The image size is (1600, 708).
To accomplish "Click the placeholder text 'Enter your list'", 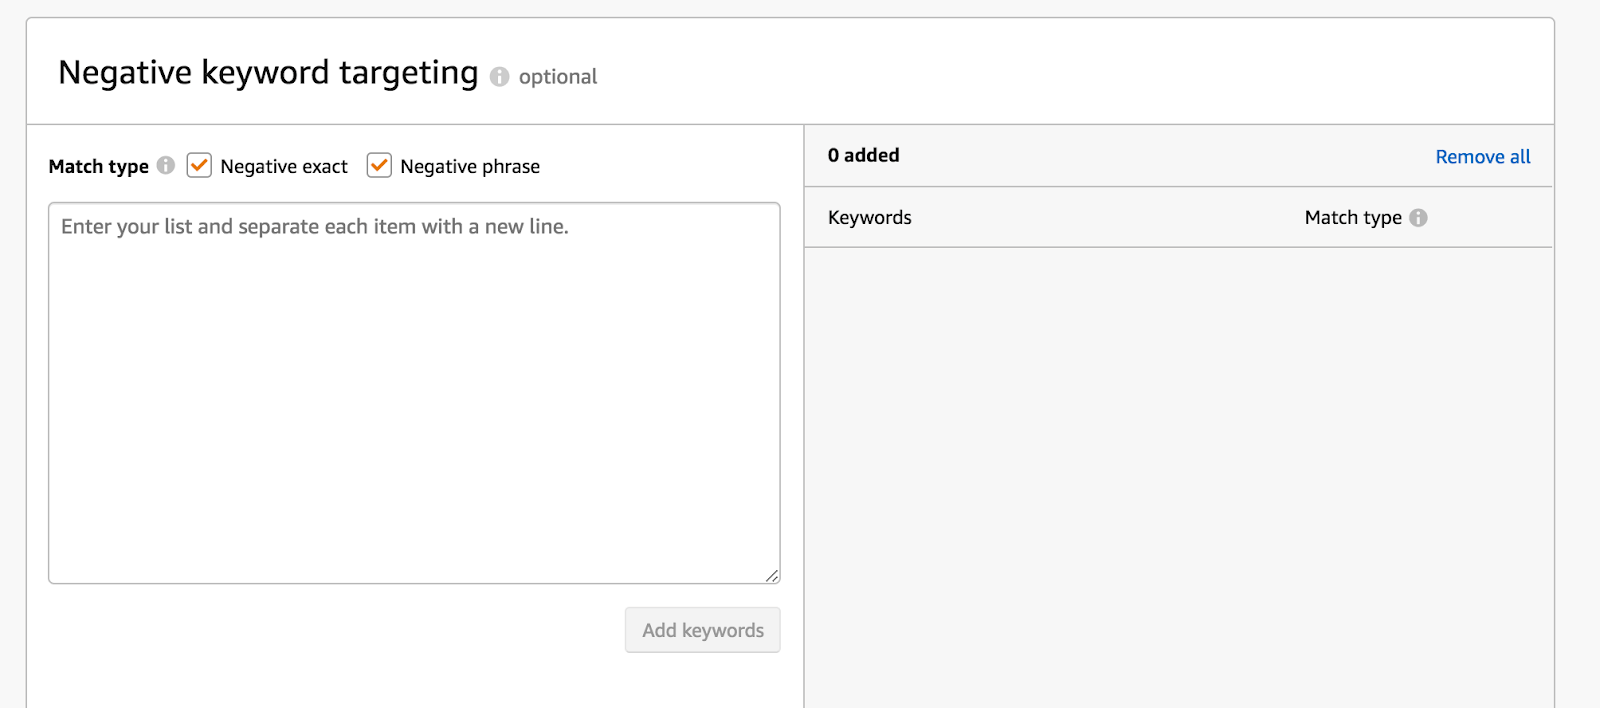I will [314, 227].
